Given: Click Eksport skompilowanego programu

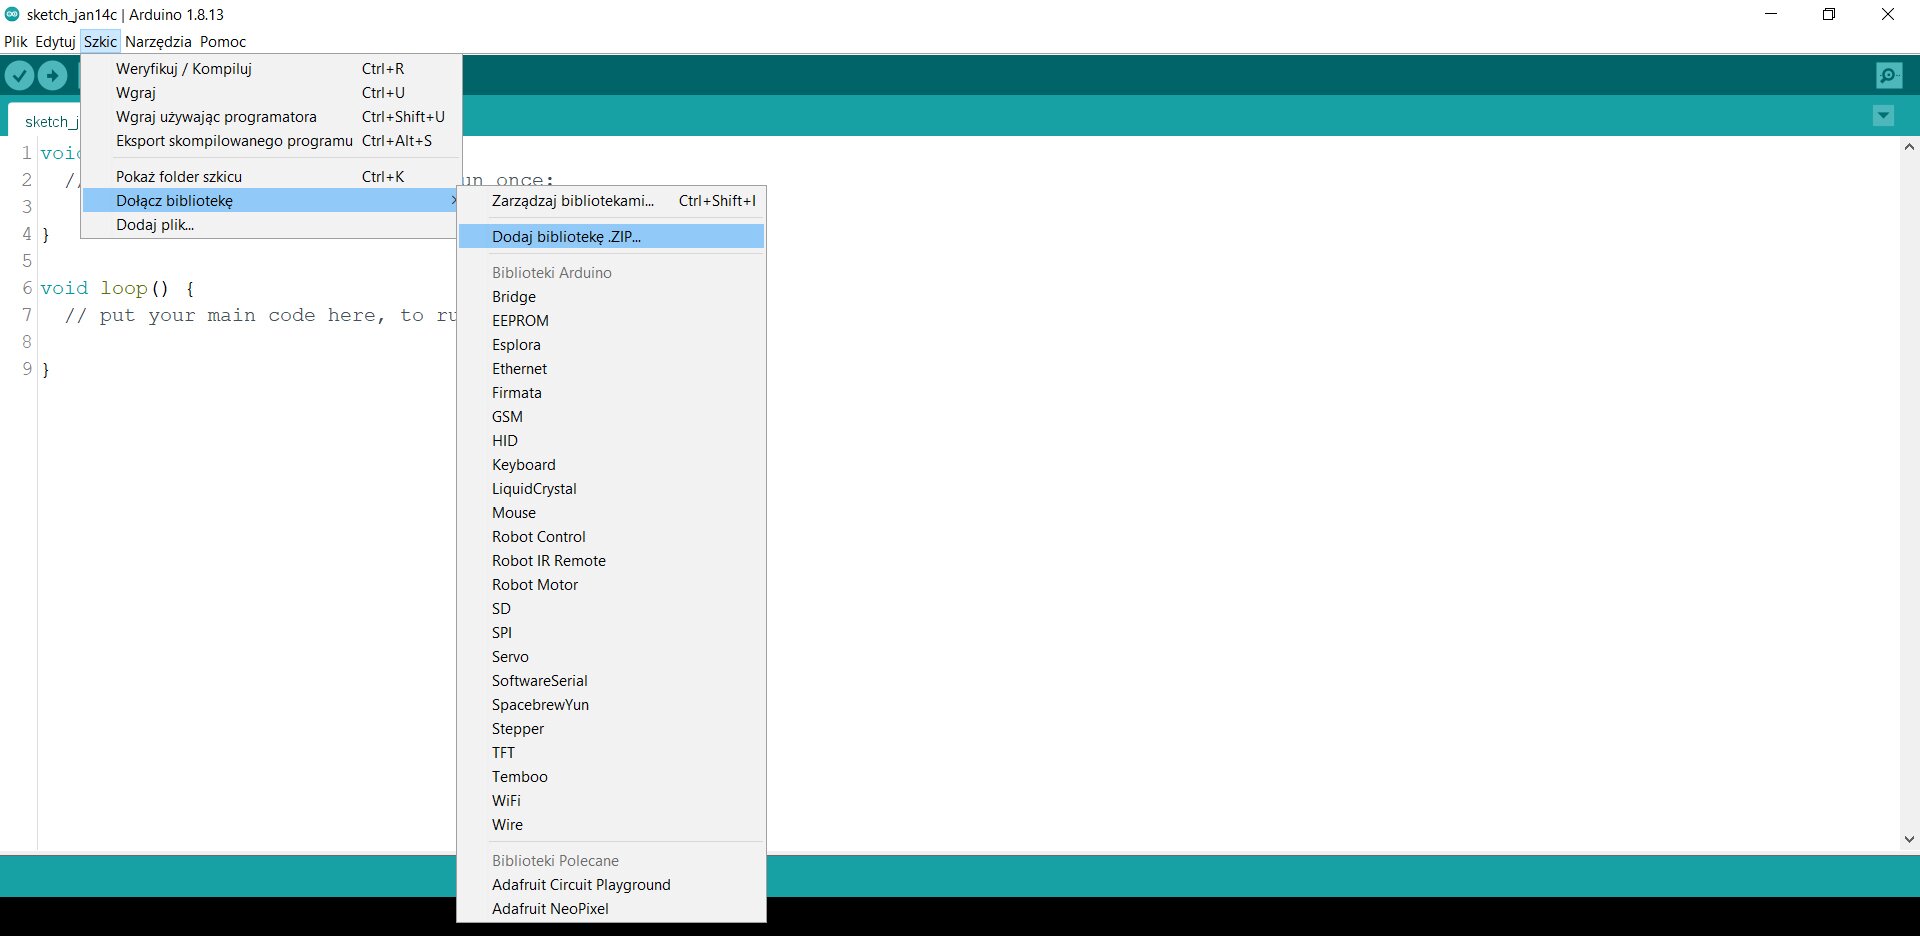Looking at the screenshot, I should coord(234,141).
